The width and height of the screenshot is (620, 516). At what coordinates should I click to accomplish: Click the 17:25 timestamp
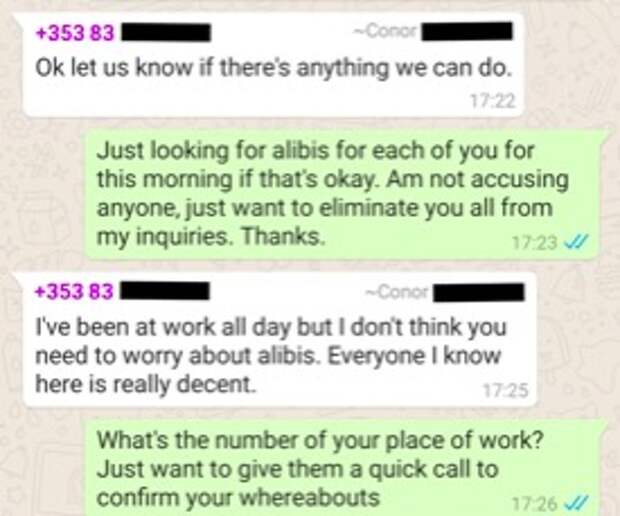[x=505, y=390]
